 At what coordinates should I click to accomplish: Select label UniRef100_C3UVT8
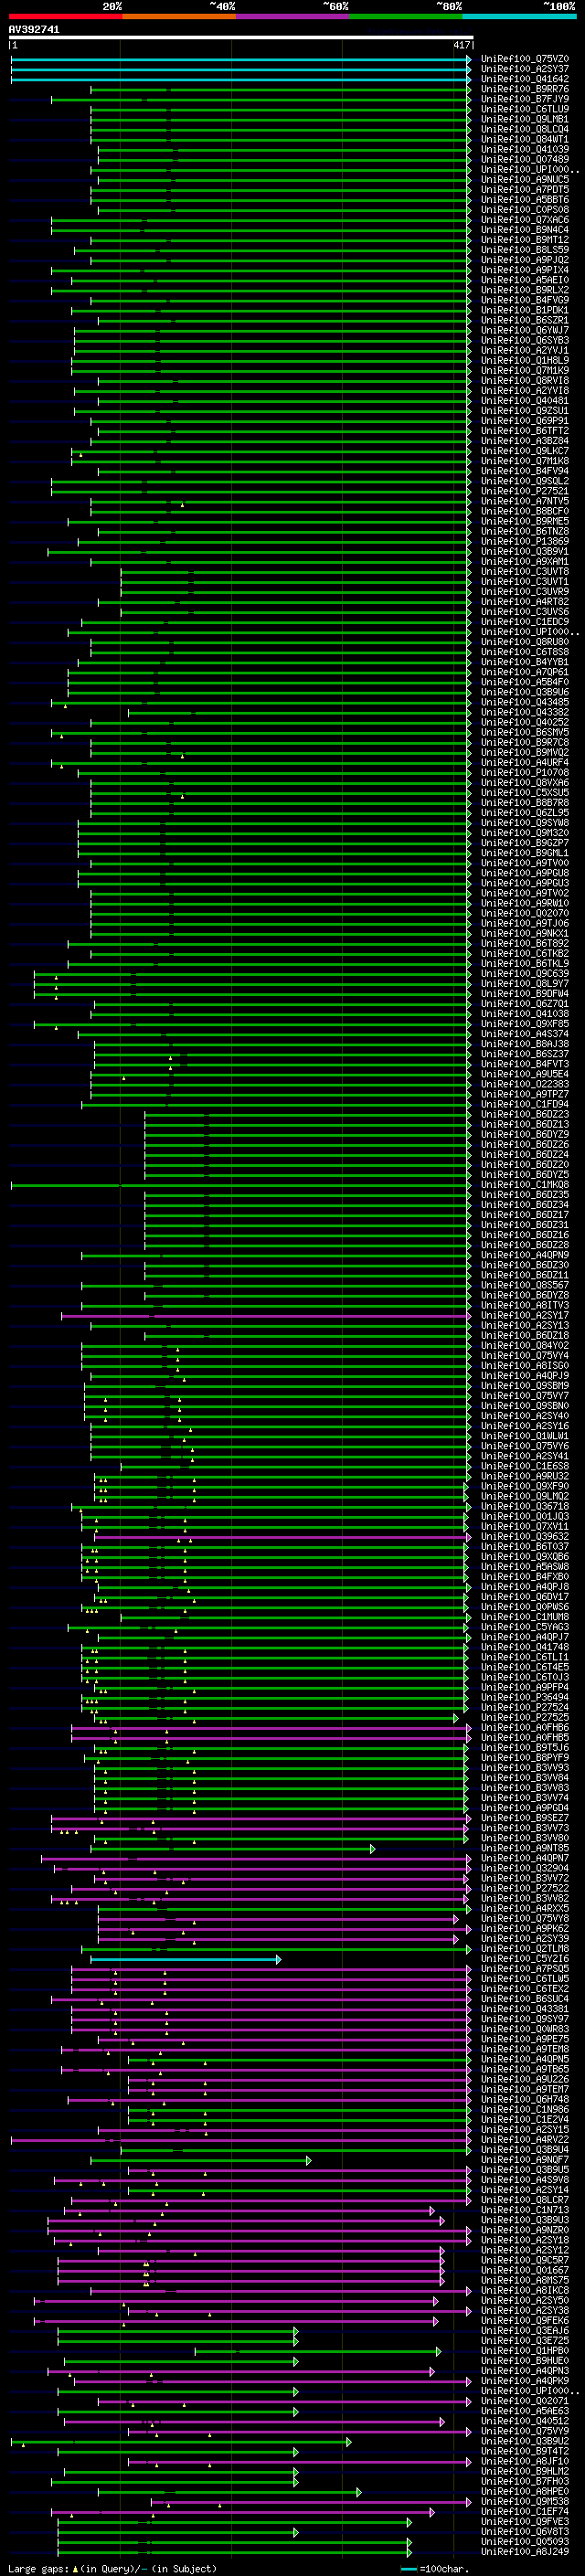[525, 572]
